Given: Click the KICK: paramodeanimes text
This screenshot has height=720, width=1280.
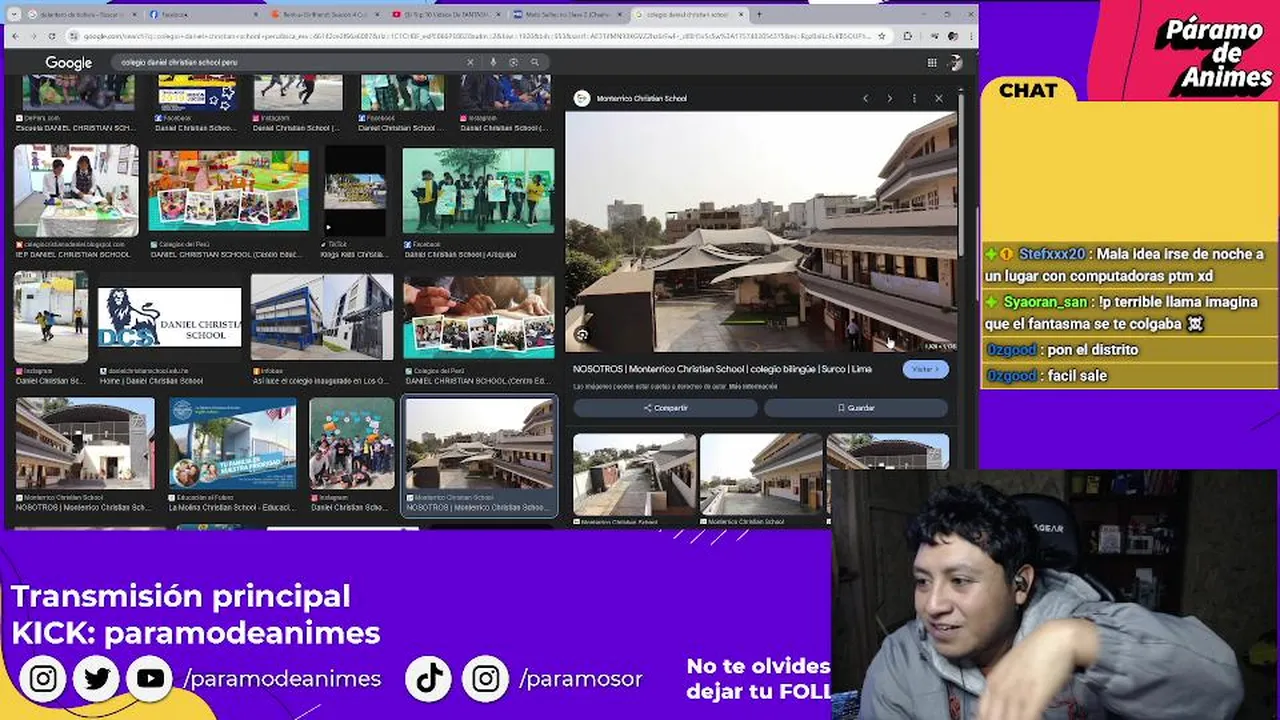Looking at the screenshot, I should [196, 633].
